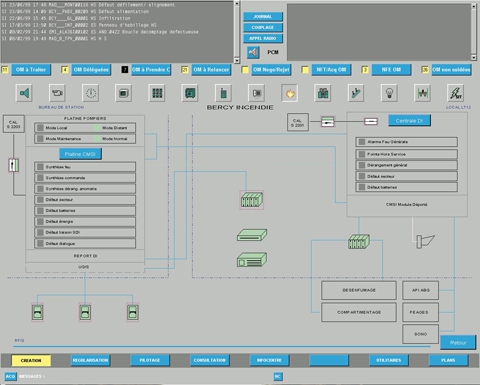Click the JOURNAL button

pyautogui.click(x=263, y=17)
